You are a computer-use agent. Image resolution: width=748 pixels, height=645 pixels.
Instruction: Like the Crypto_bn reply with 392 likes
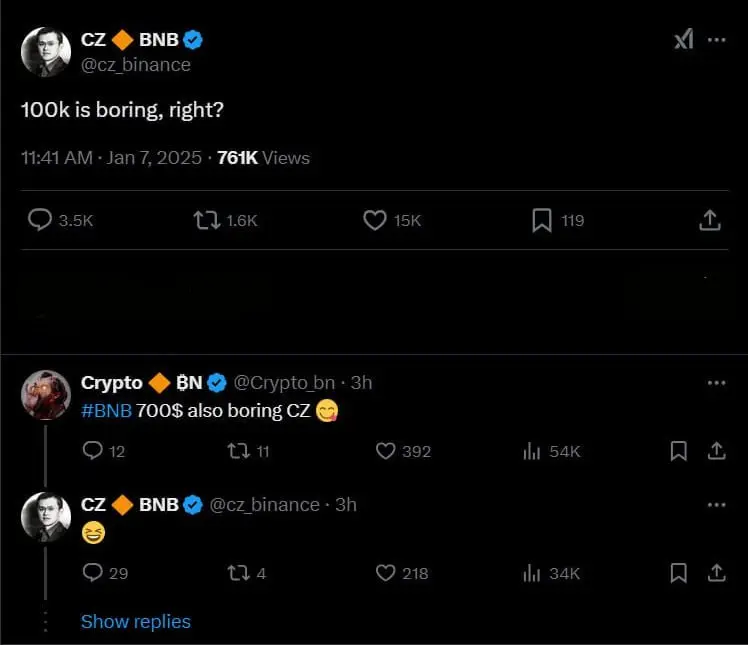click(x=386, y=451)
